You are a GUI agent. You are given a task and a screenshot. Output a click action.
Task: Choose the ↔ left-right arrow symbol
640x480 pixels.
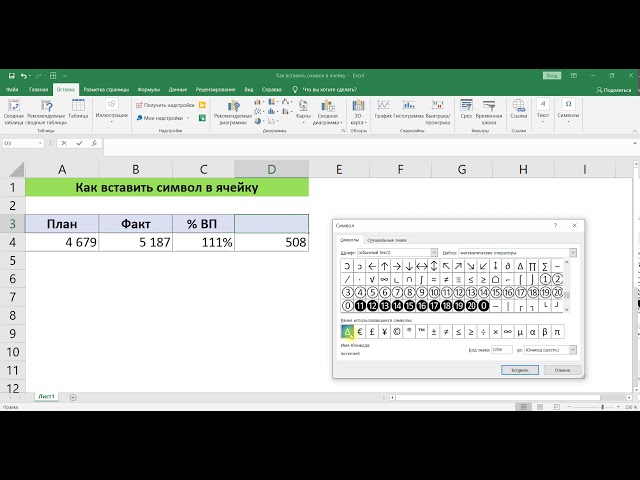click(421, 267)
